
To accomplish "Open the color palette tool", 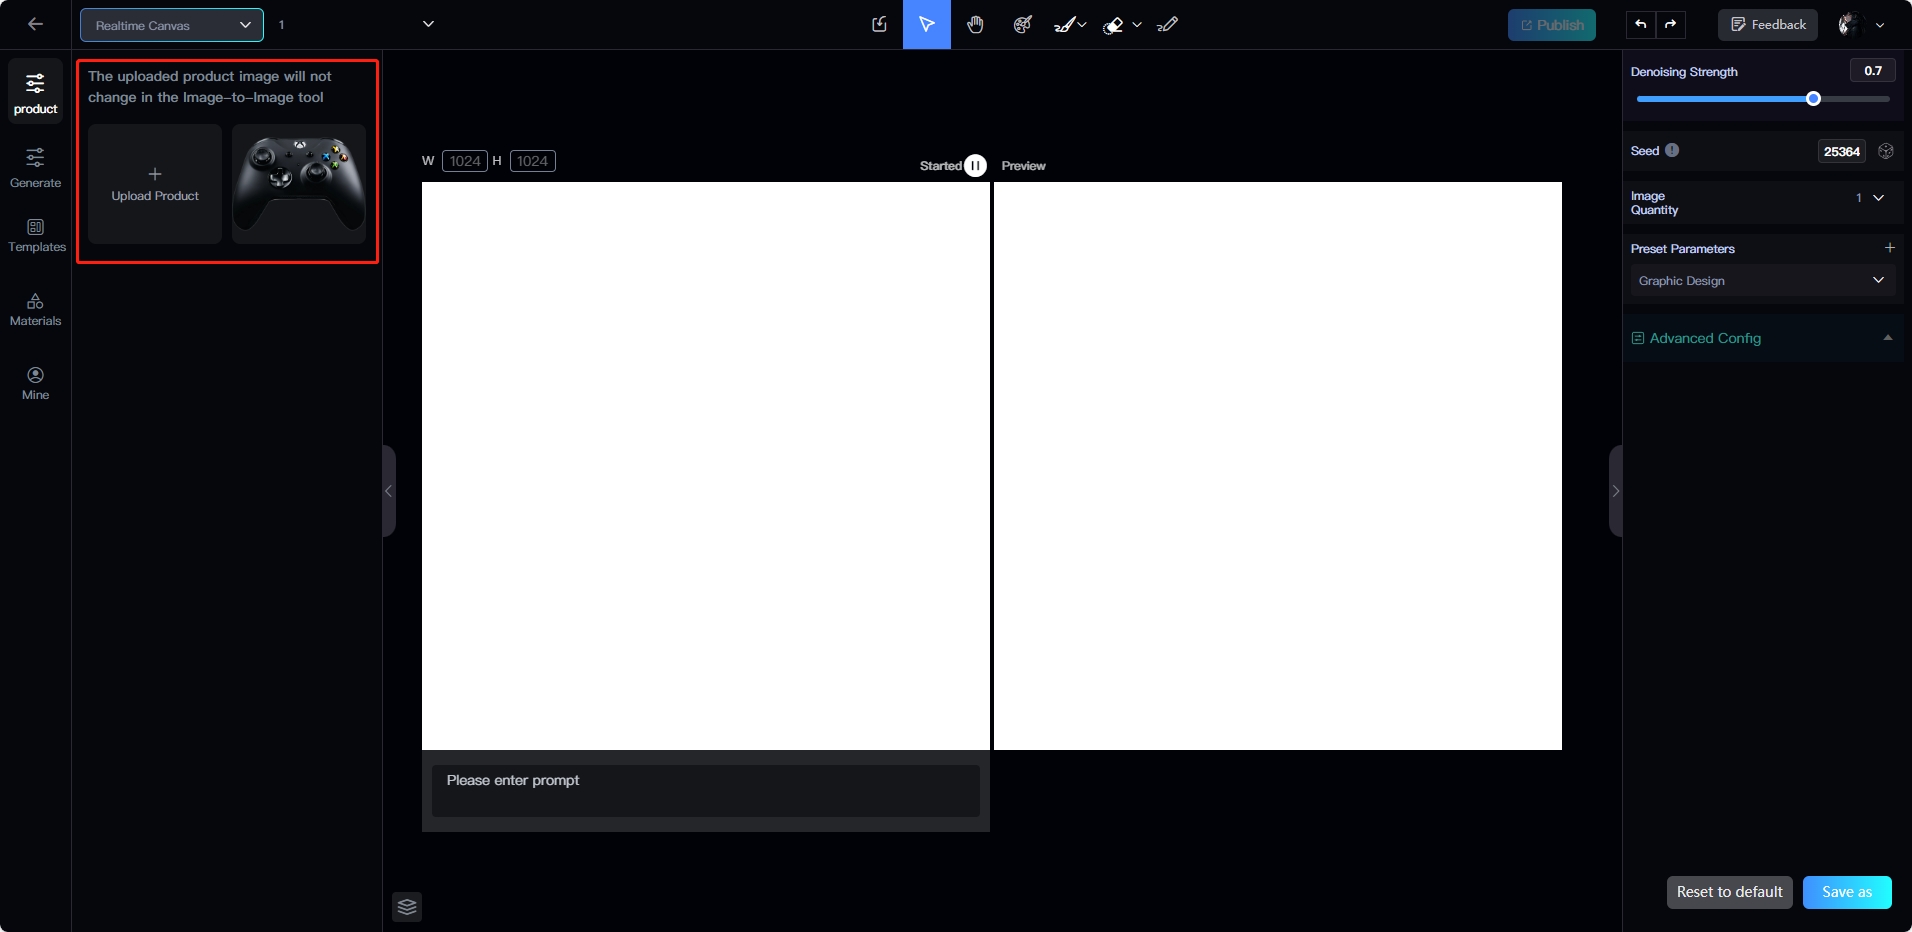I will pos(1022,25).
